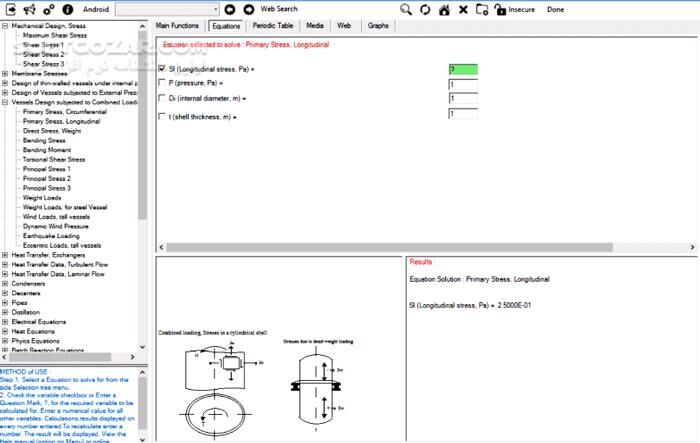This screenshot has width=700, height=443.
Task: Click the info icon in the toolbar
Action: [x=67, y=9]
